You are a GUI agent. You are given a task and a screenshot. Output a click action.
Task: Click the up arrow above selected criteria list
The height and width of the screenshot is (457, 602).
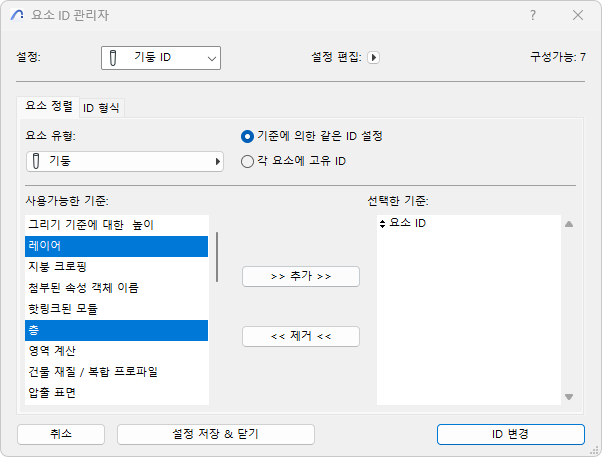[x=568, y=224]
